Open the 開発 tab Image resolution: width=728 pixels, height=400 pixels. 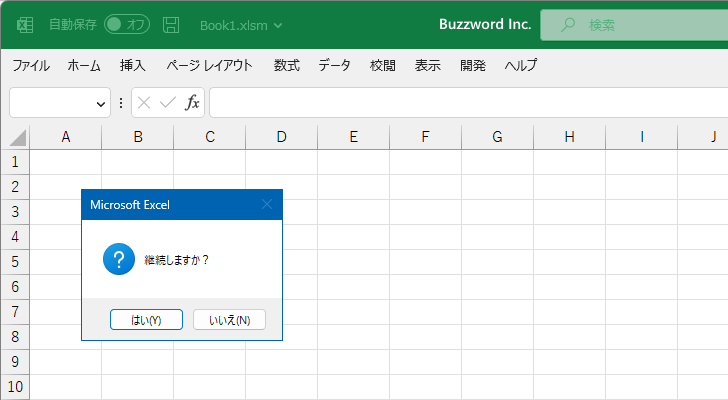[x=473, y=65]
